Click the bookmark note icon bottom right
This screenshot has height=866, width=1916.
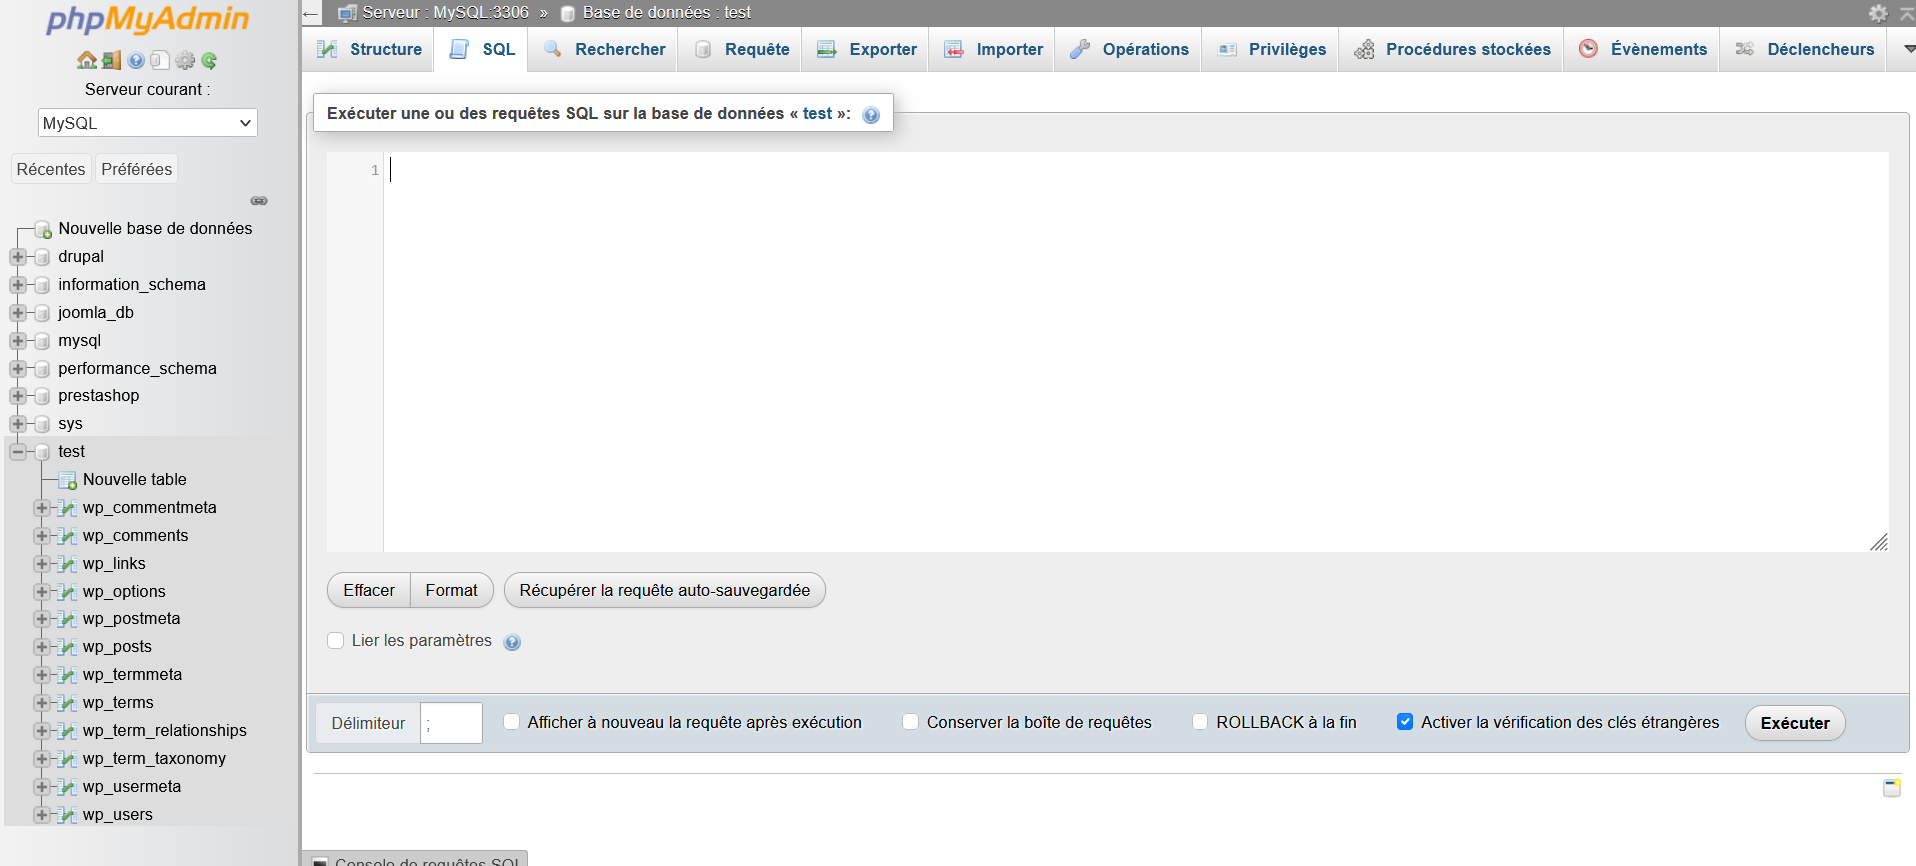[x=1892, y=788]
